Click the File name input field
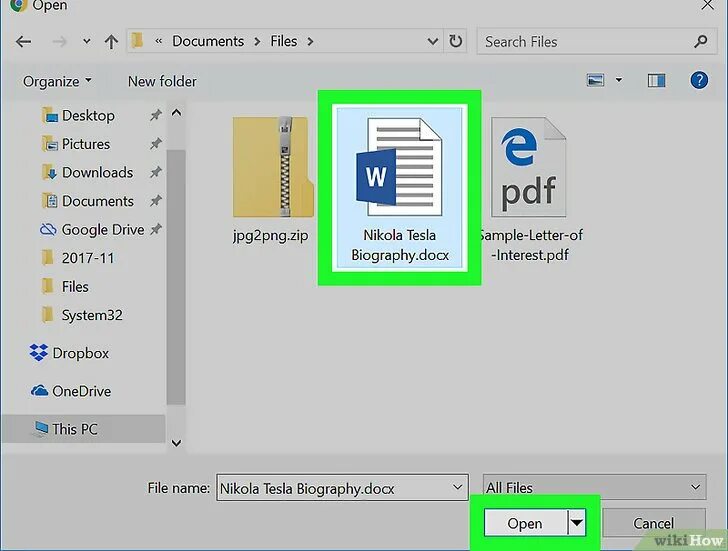 point(342,488)
